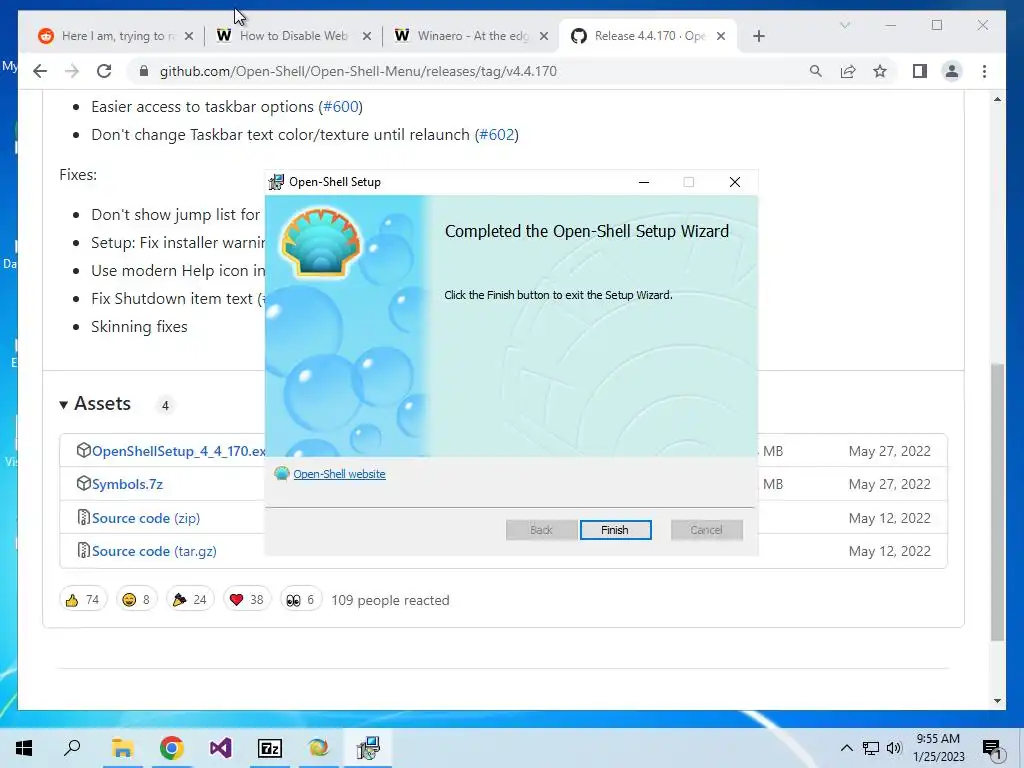Open a new browser tab
Viewport: 1024px width, 768px height.
pyautogui.click(x=758, y=36)
